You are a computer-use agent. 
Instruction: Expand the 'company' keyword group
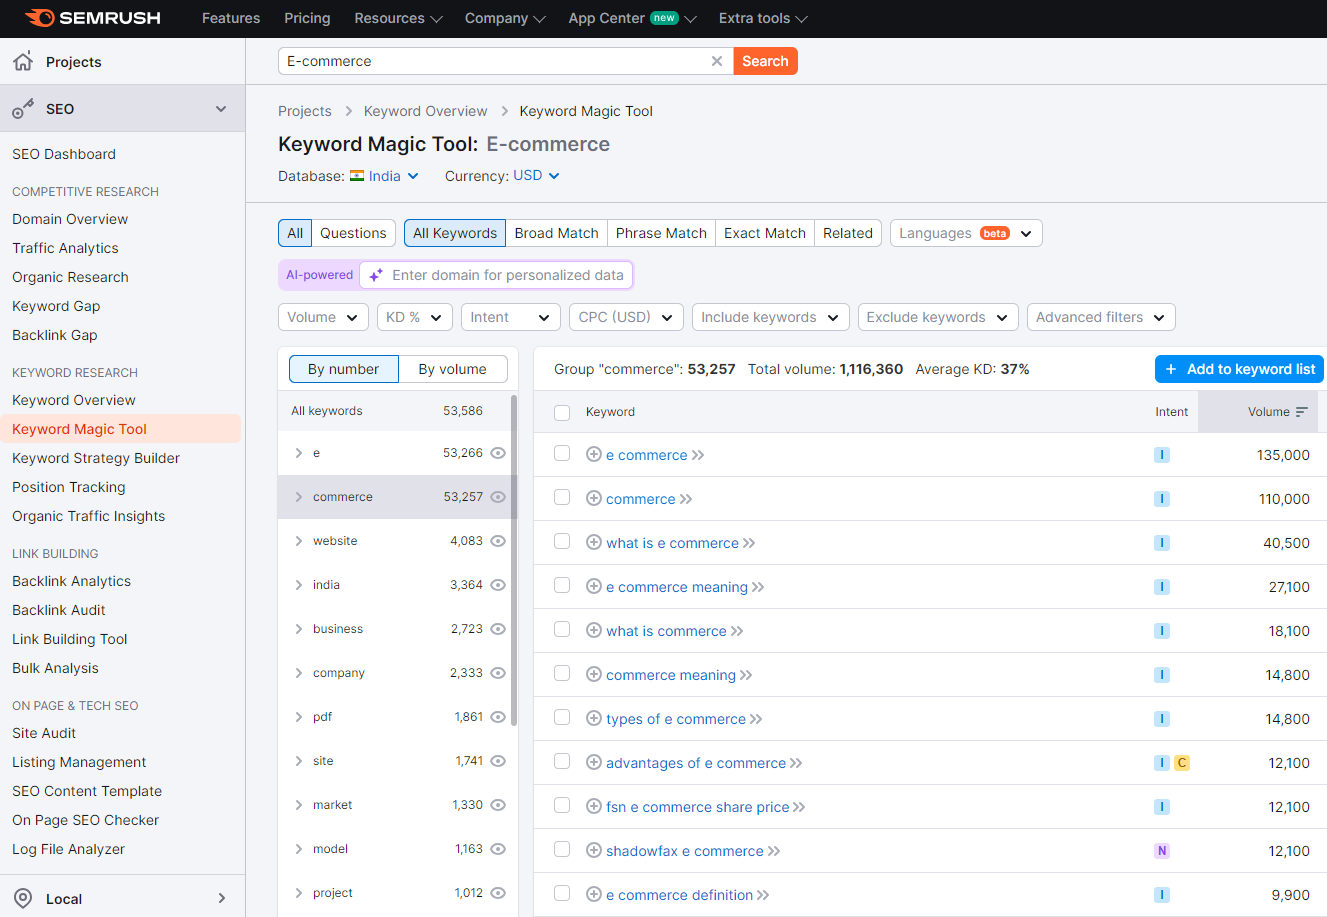tap(298, 673)
